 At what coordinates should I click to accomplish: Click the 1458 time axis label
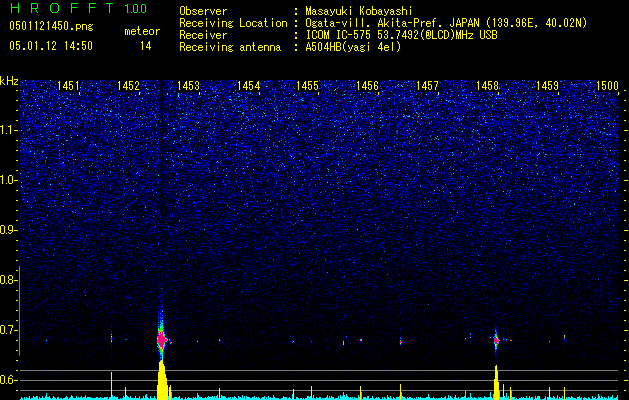pyautogui.click(x=487, y=86)
